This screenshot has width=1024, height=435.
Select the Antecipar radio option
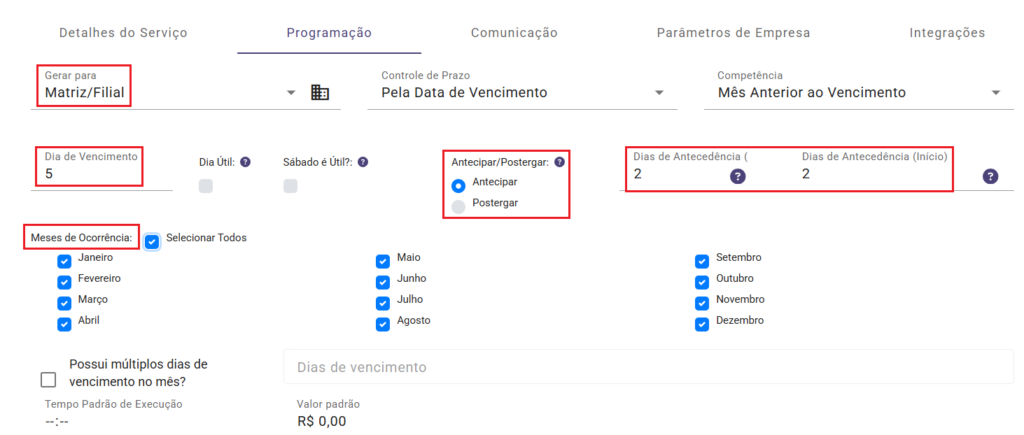click(x=458, y=185)
